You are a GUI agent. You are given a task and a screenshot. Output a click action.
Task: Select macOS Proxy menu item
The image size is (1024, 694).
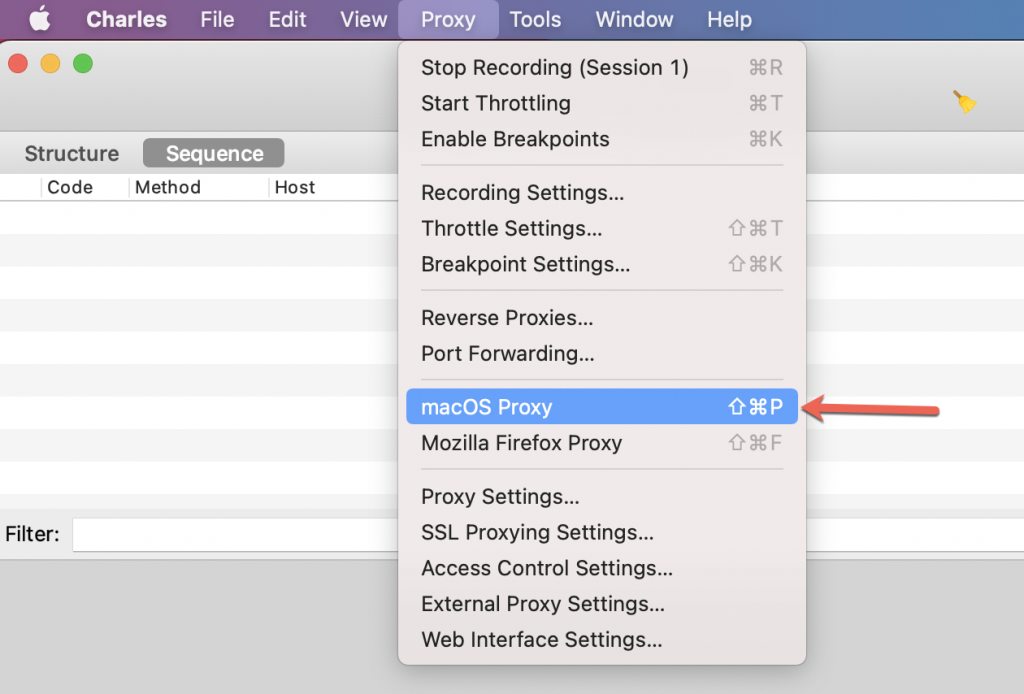click(601, 407)
